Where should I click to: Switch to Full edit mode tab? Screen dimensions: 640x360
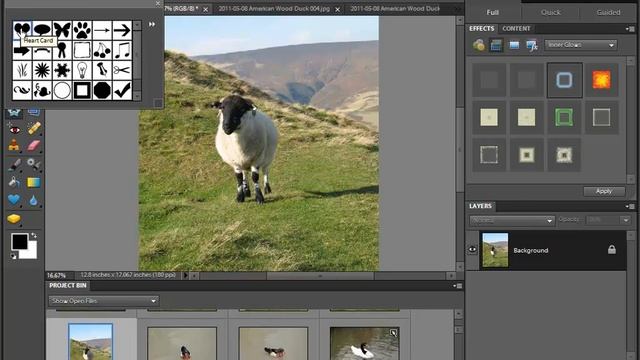click(x=493, y=12)
